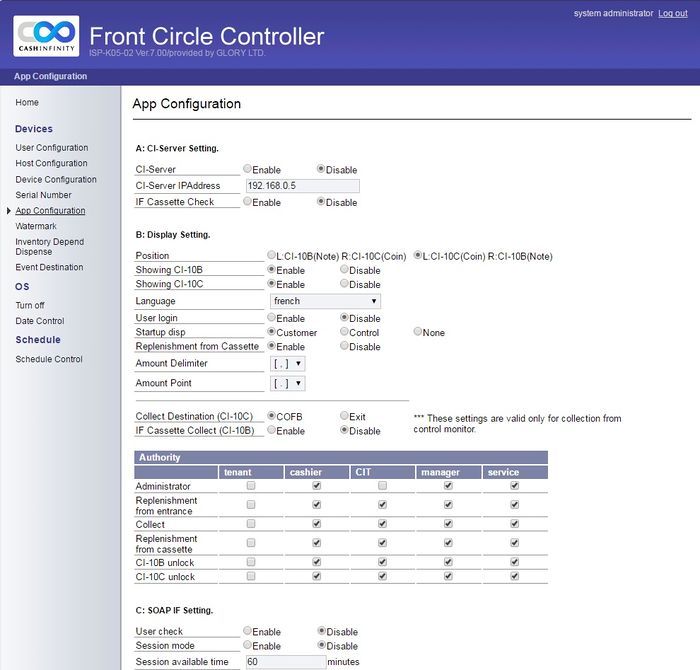The height and width of the screenshot is (670, 700).
Task: Open the Amount Delimiter dropdown
Action: click(x=288, y=363)
